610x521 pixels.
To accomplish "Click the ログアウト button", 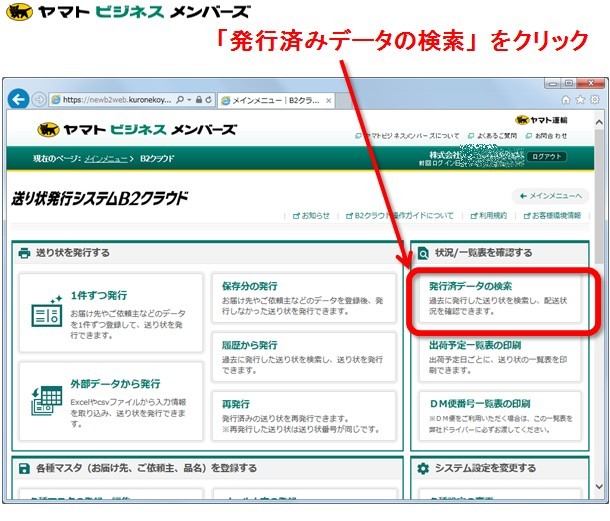I will [x=547, y=156].
